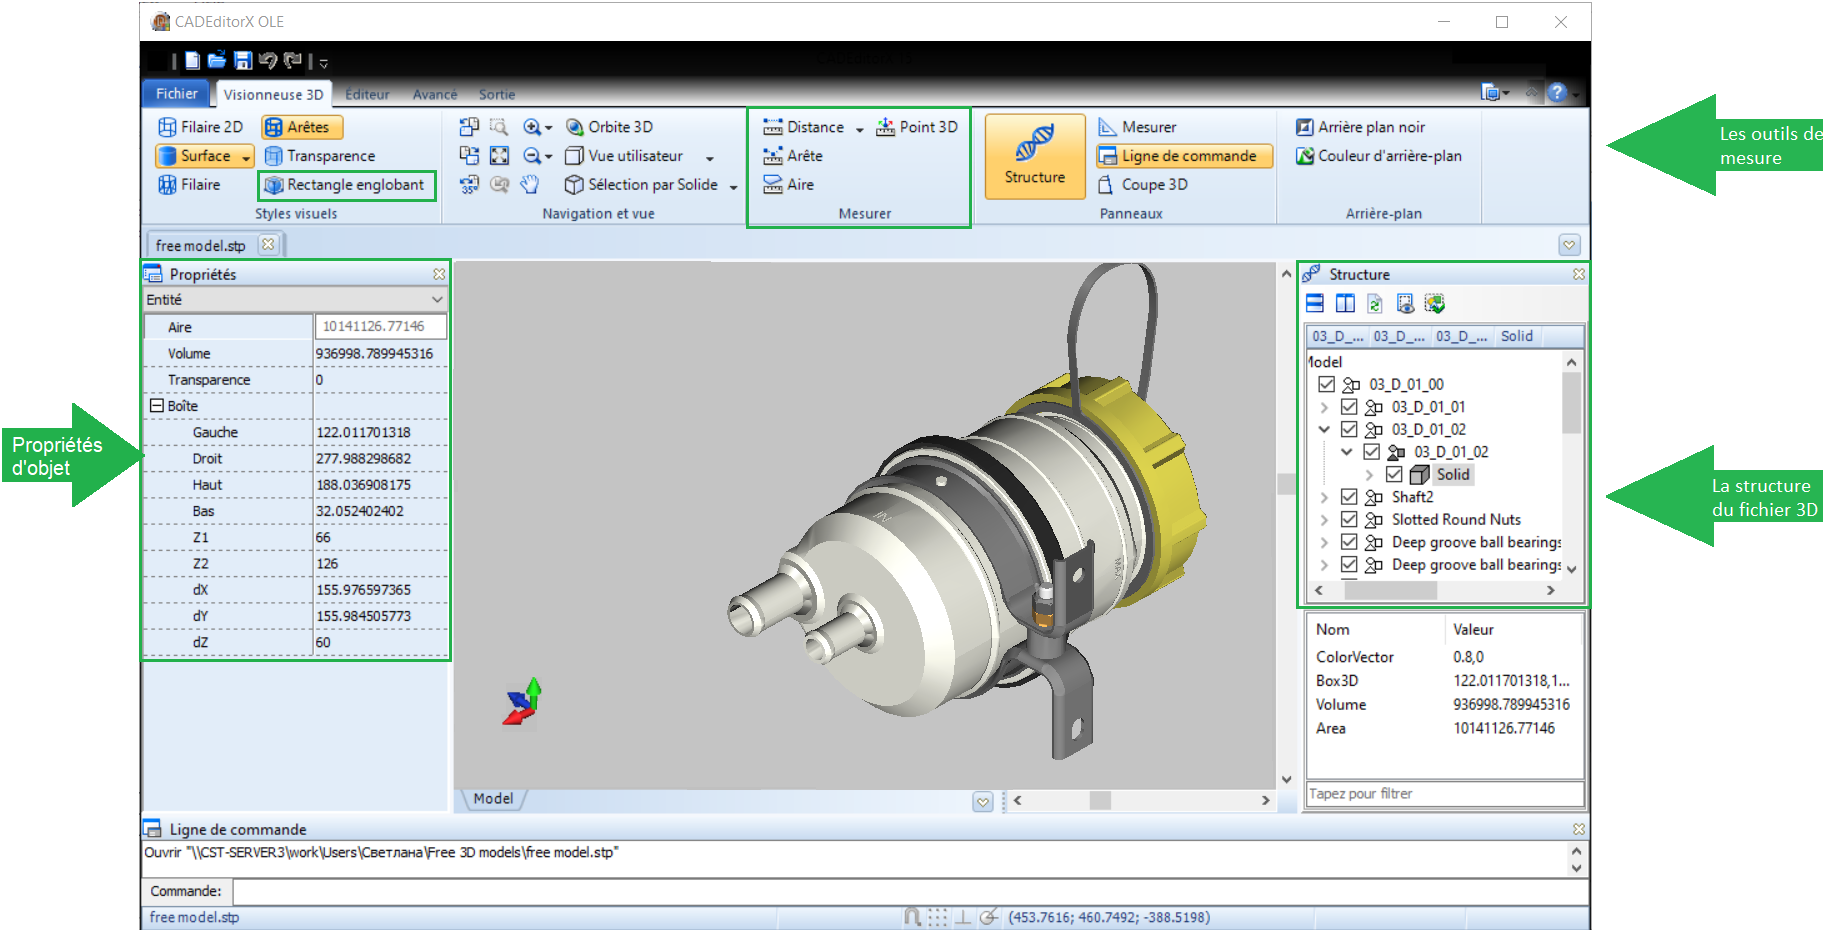This screenshot has height=934, width=1825.
Task: Click the Tapez pour filtrer field
Action: point(1444,794)
